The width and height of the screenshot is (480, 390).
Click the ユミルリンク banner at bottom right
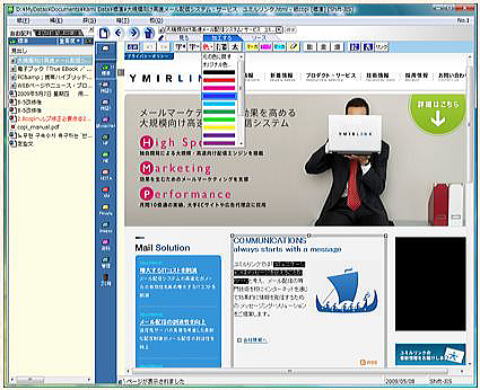(430, 354)
